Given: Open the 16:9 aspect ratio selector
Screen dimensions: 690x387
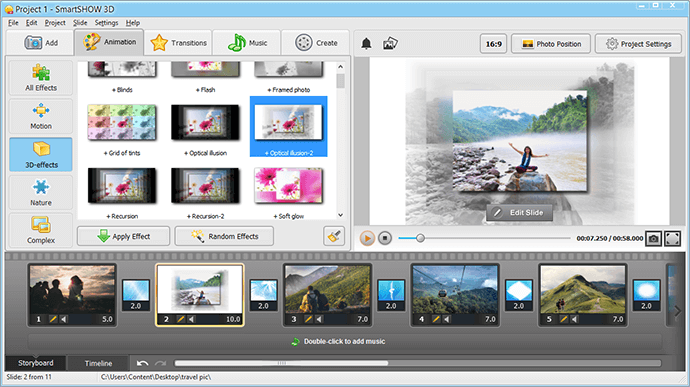Looking at the screenshot, I should (x=493, y=44).
